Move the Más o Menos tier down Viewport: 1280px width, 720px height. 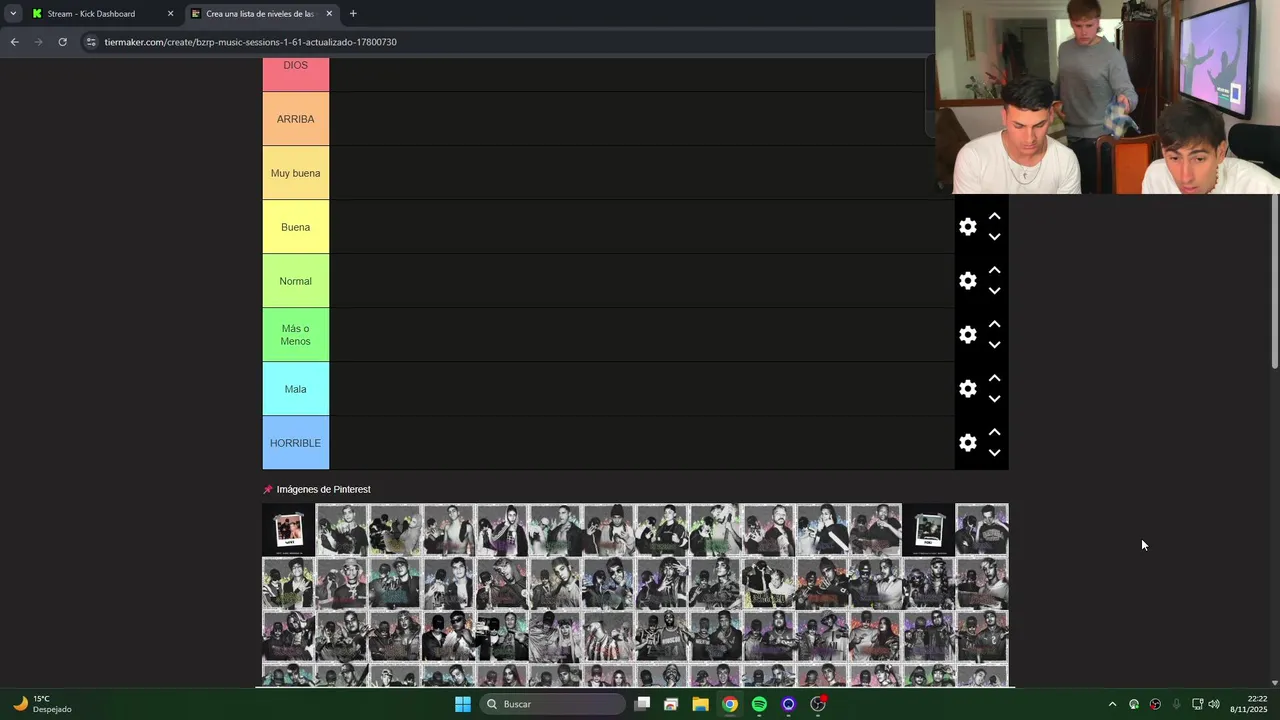point(995,346)
